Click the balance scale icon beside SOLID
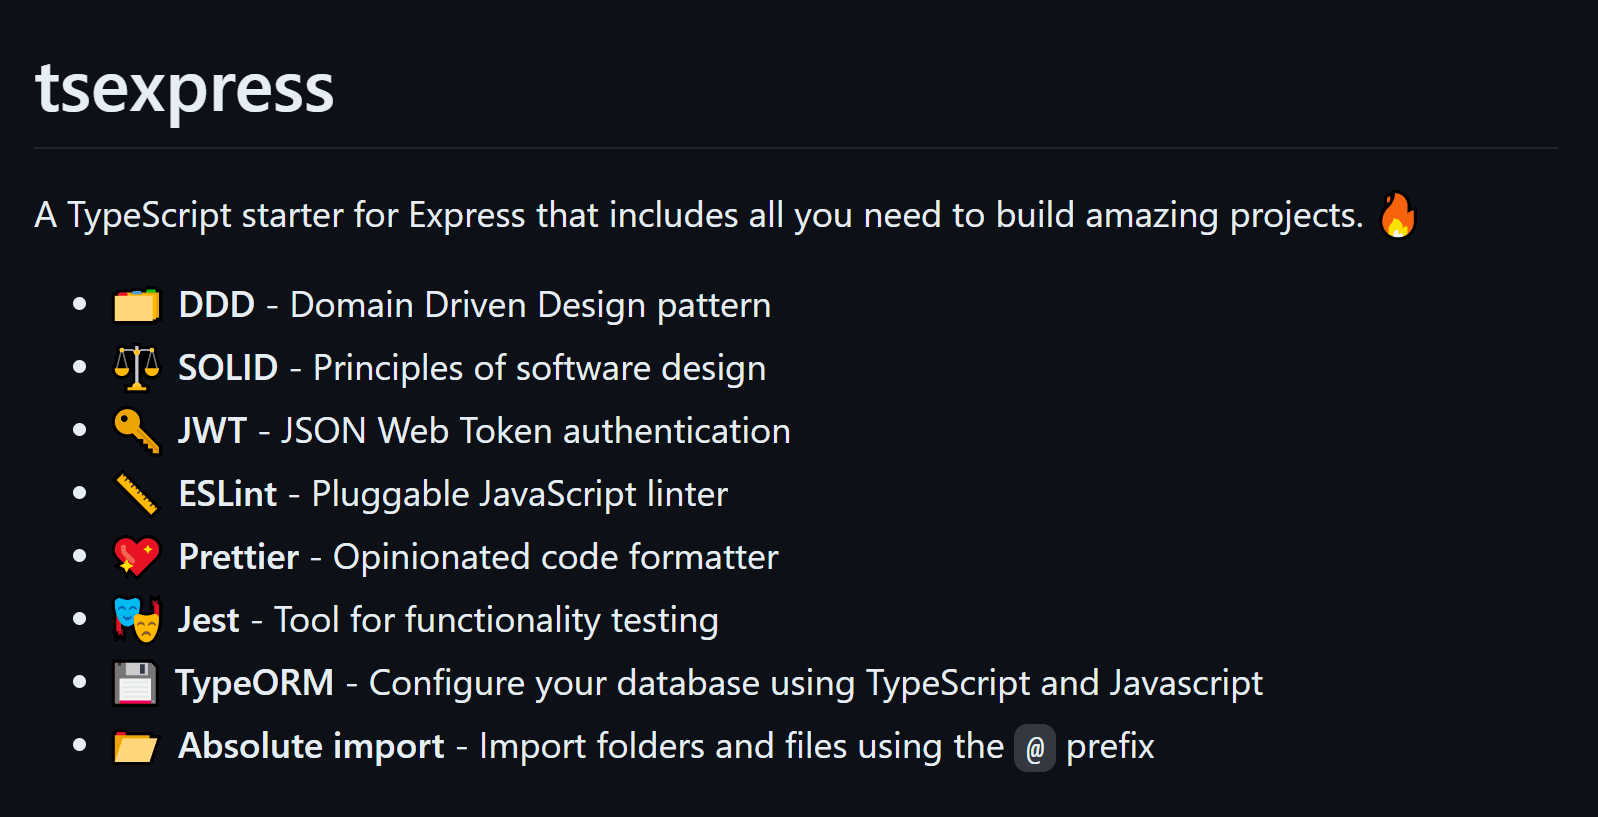The image size is (1598, 817). click(x=136, y=368)
